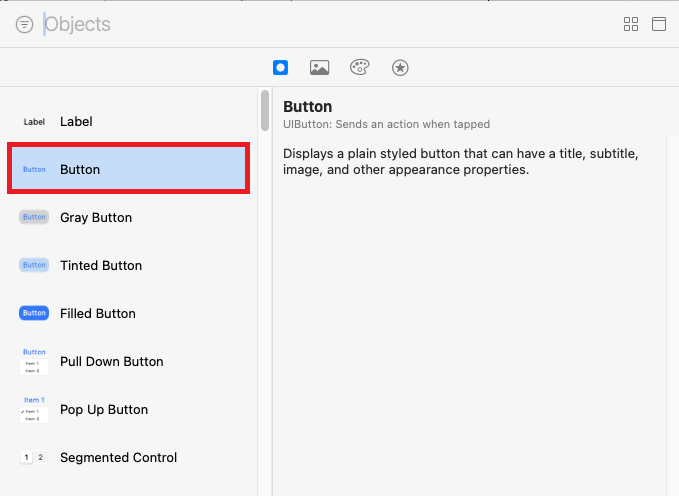
Task: Choose the Pull Down Button object
Action: click(128, 361)
